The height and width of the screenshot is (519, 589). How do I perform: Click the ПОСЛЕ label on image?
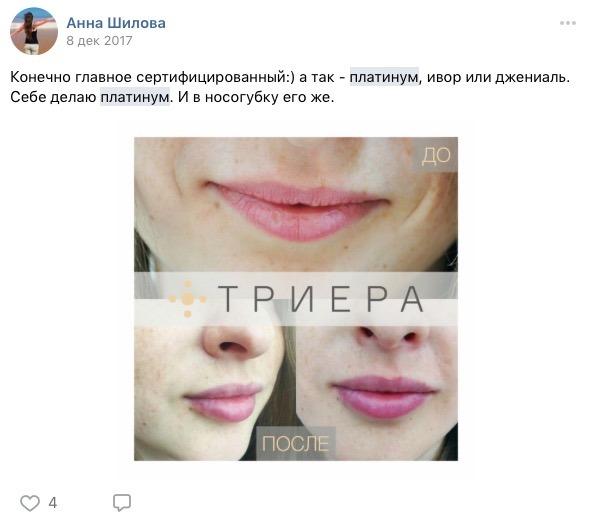click(295, 444)
